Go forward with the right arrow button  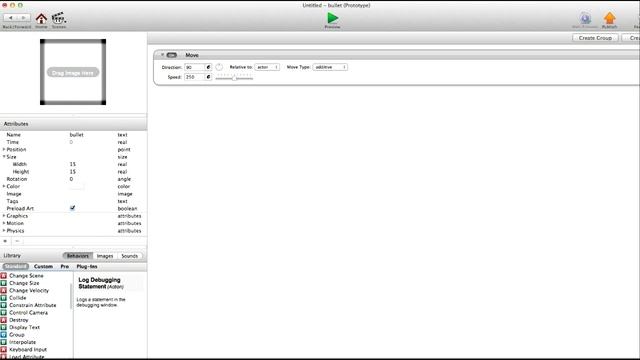[x=24, y=18]
